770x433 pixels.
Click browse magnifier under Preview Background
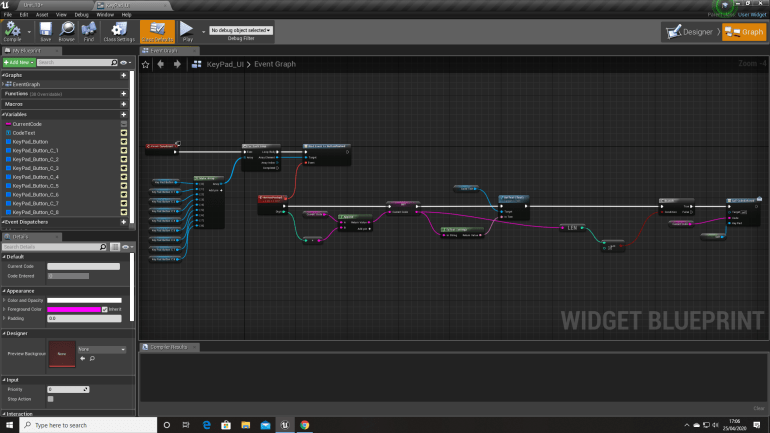(92, 359)
